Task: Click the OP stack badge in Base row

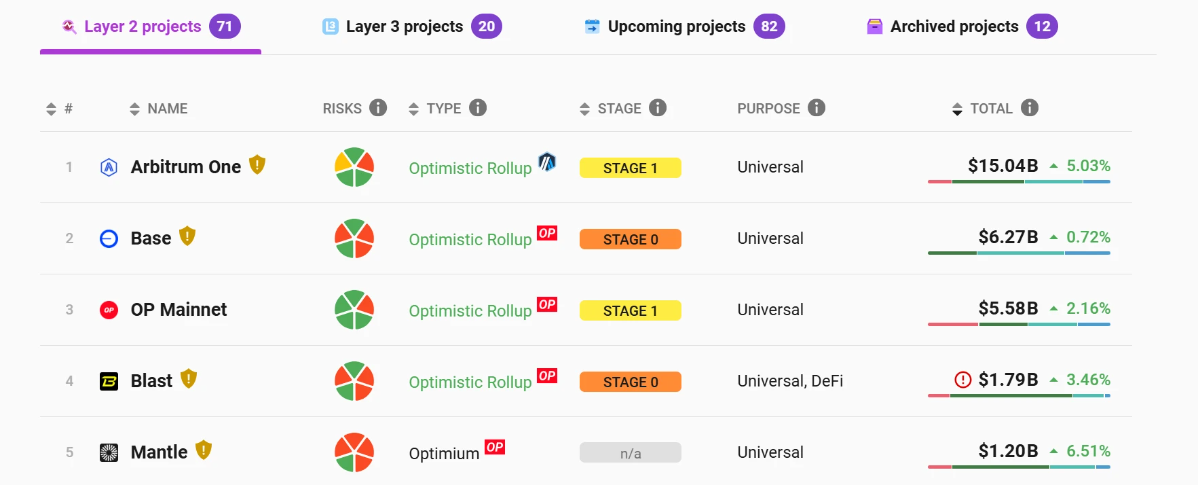Action: tap(547, 233)
